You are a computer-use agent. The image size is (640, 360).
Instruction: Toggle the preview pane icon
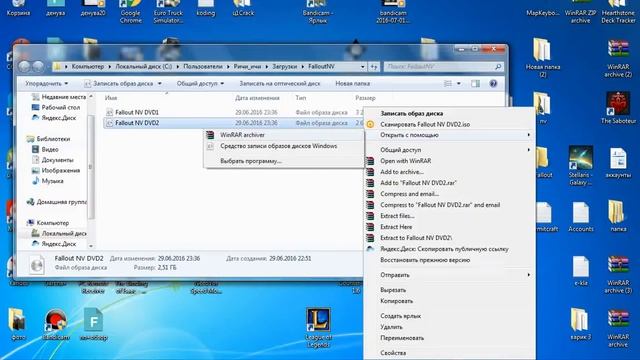[x=476, y=84]
